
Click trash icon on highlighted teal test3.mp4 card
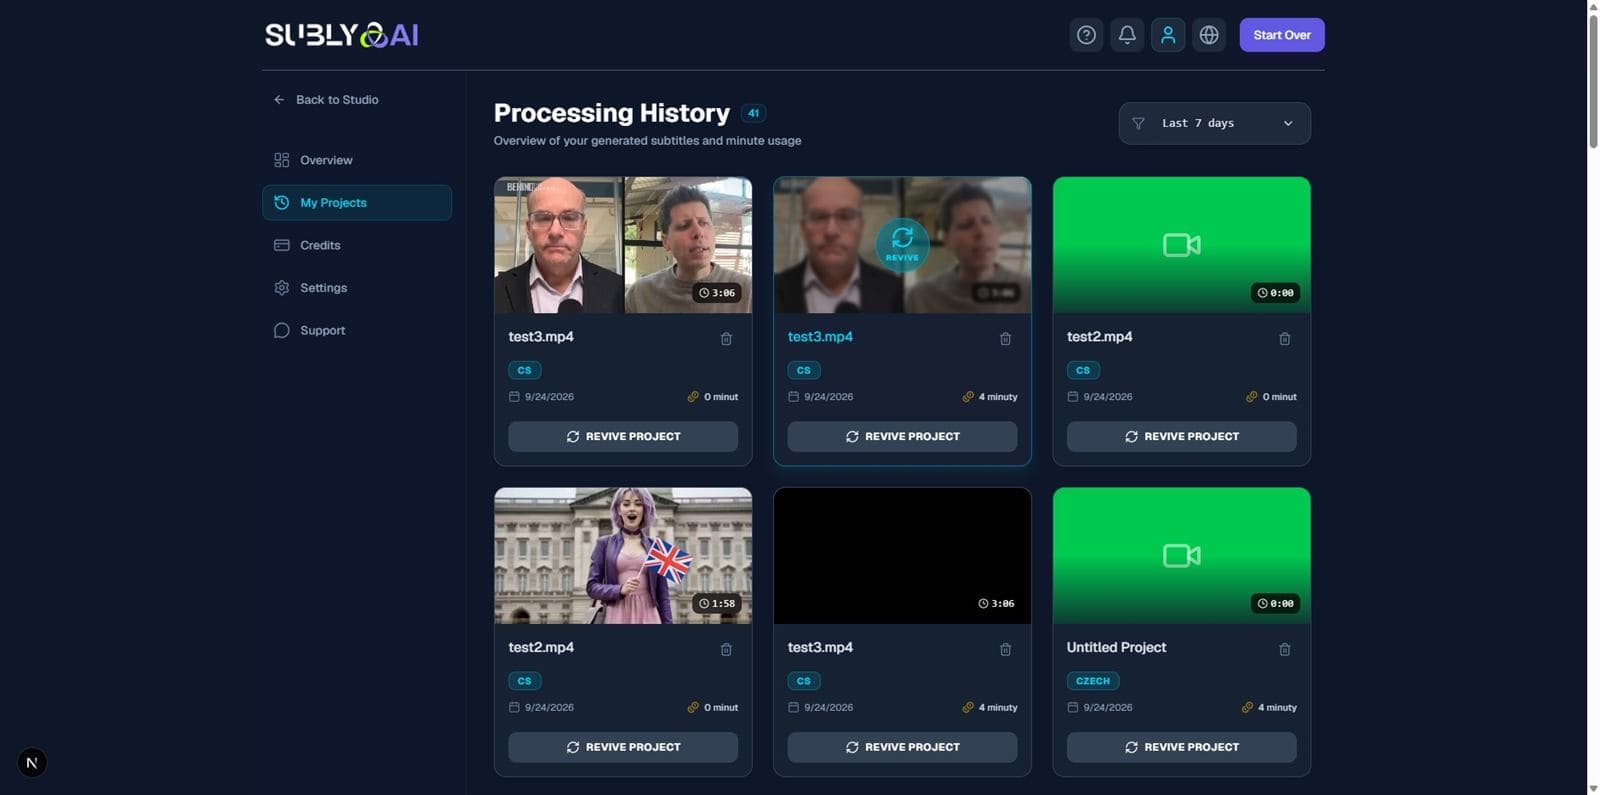pyautogui.click(x=1005, y=338)
